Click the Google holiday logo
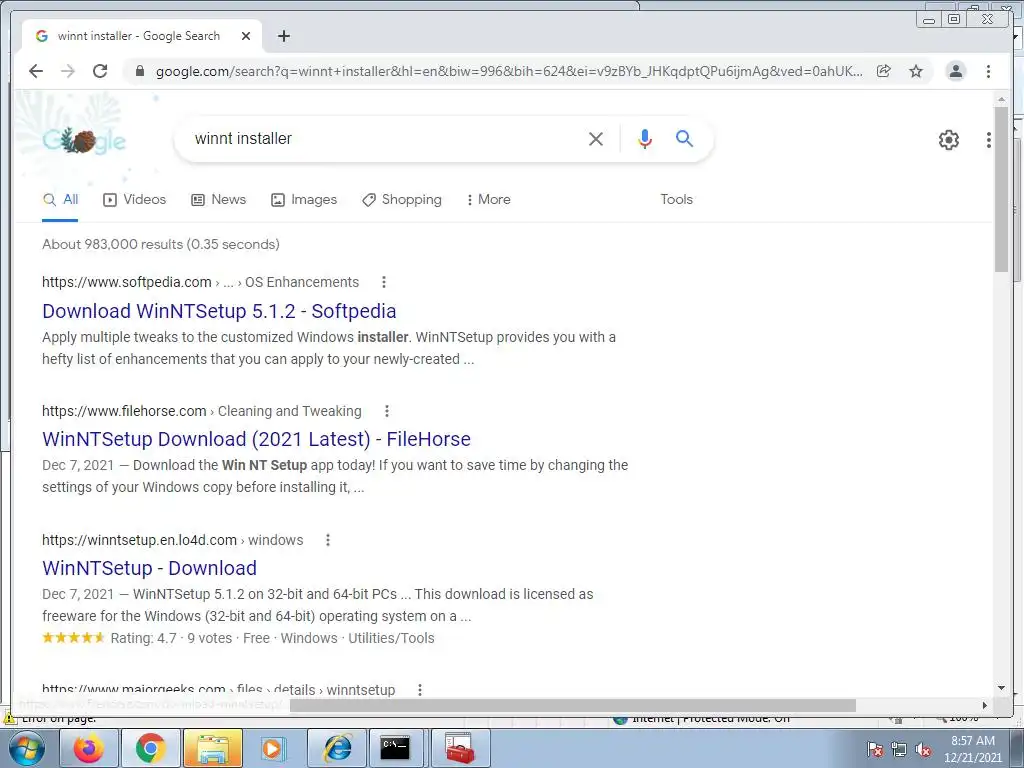The width and height of the screenshot is (1024, 768). click(84, 140)
